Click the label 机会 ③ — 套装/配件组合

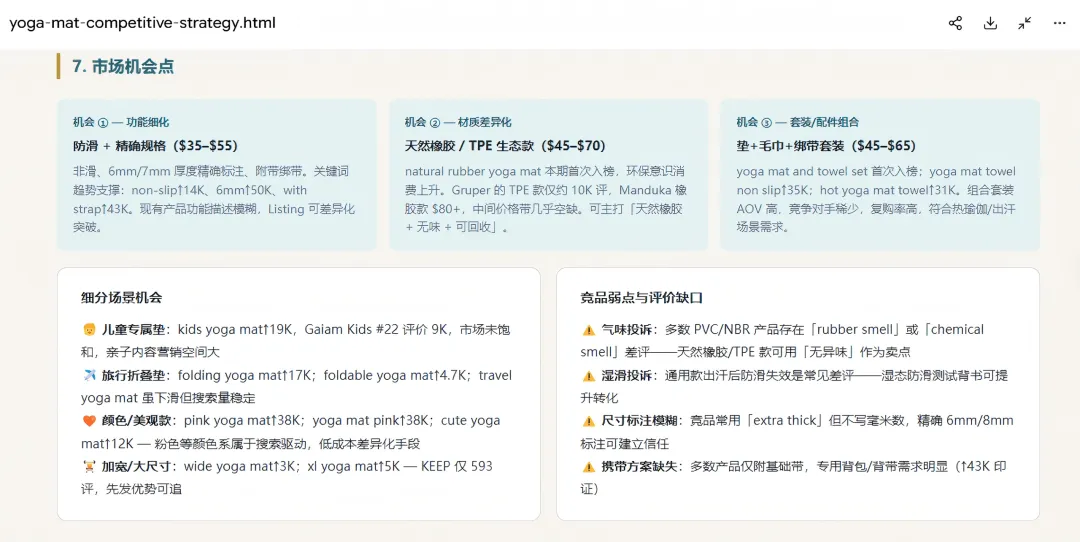click(x=798, y=122)
